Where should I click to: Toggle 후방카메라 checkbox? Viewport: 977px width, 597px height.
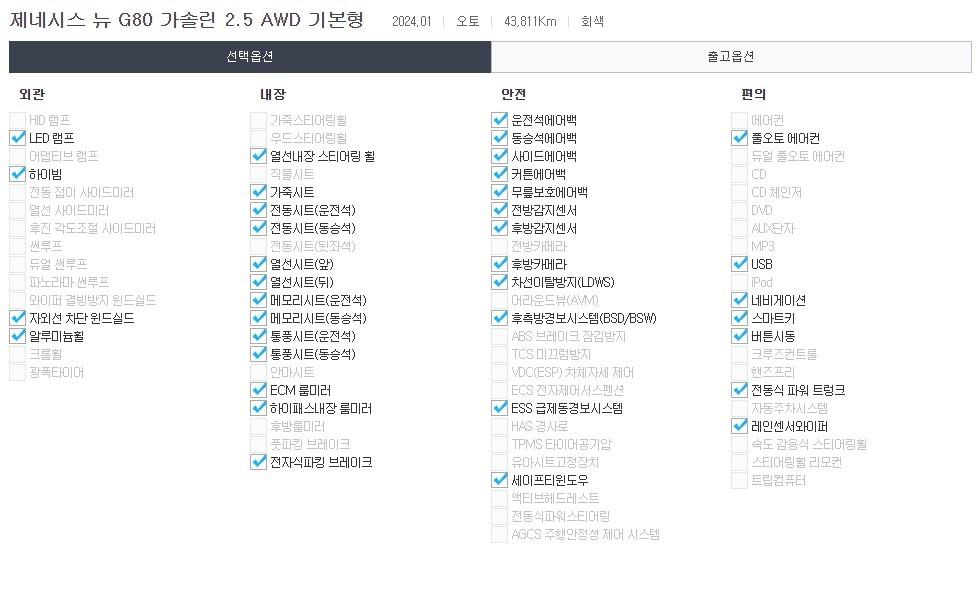[x=500, y=264]
